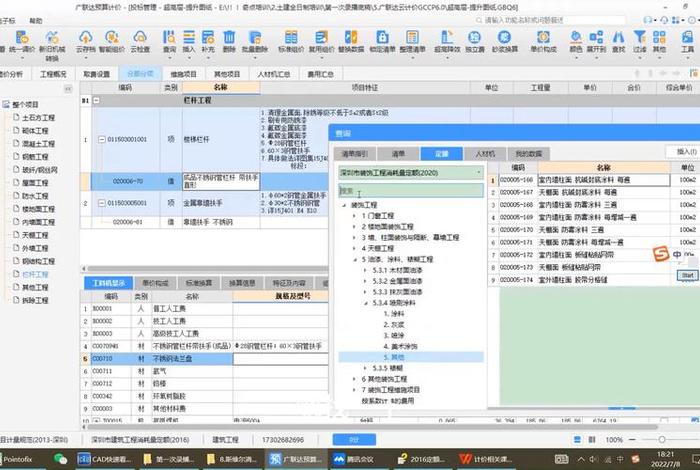Select 清单 tab in the query dialog
The width and height of the screenshot is (700, 470).
coord(398,154)
